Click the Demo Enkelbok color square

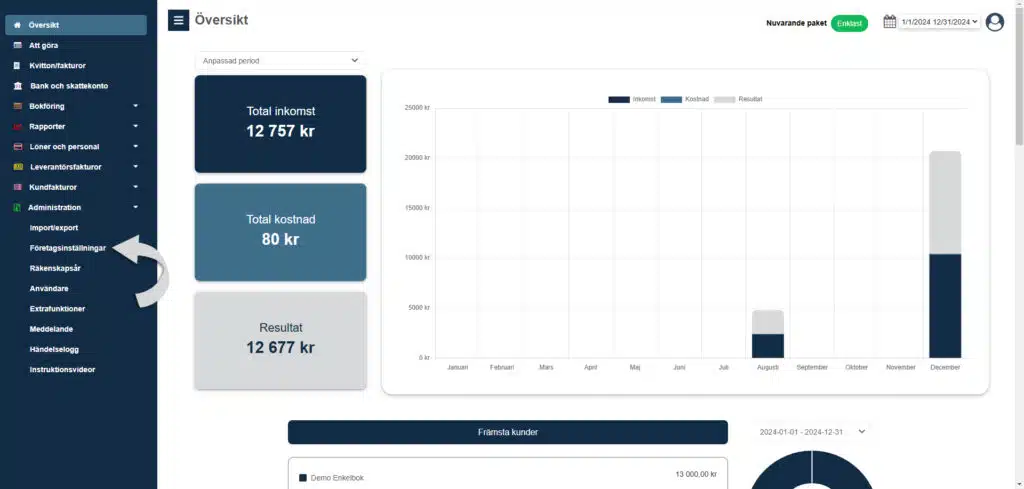[302, 478]
